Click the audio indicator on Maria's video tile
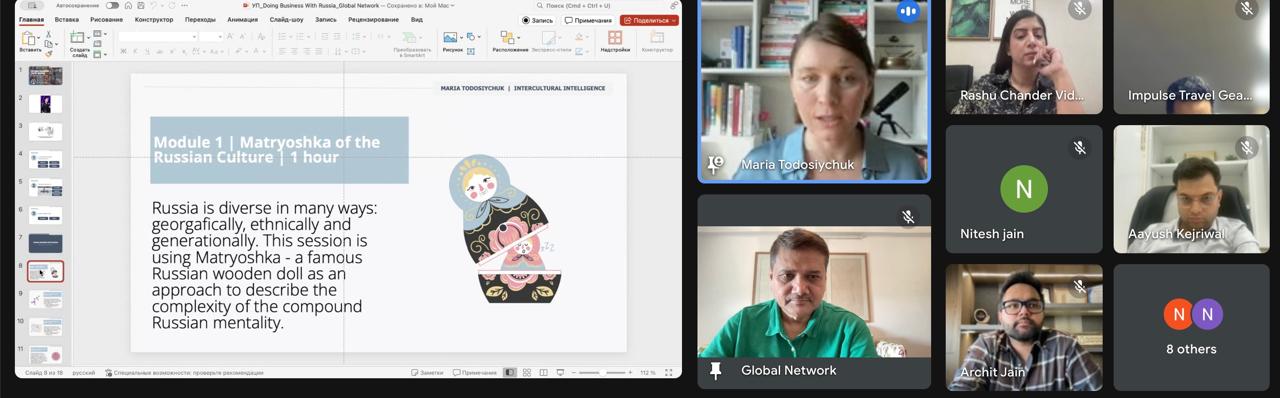 (908, 12)
